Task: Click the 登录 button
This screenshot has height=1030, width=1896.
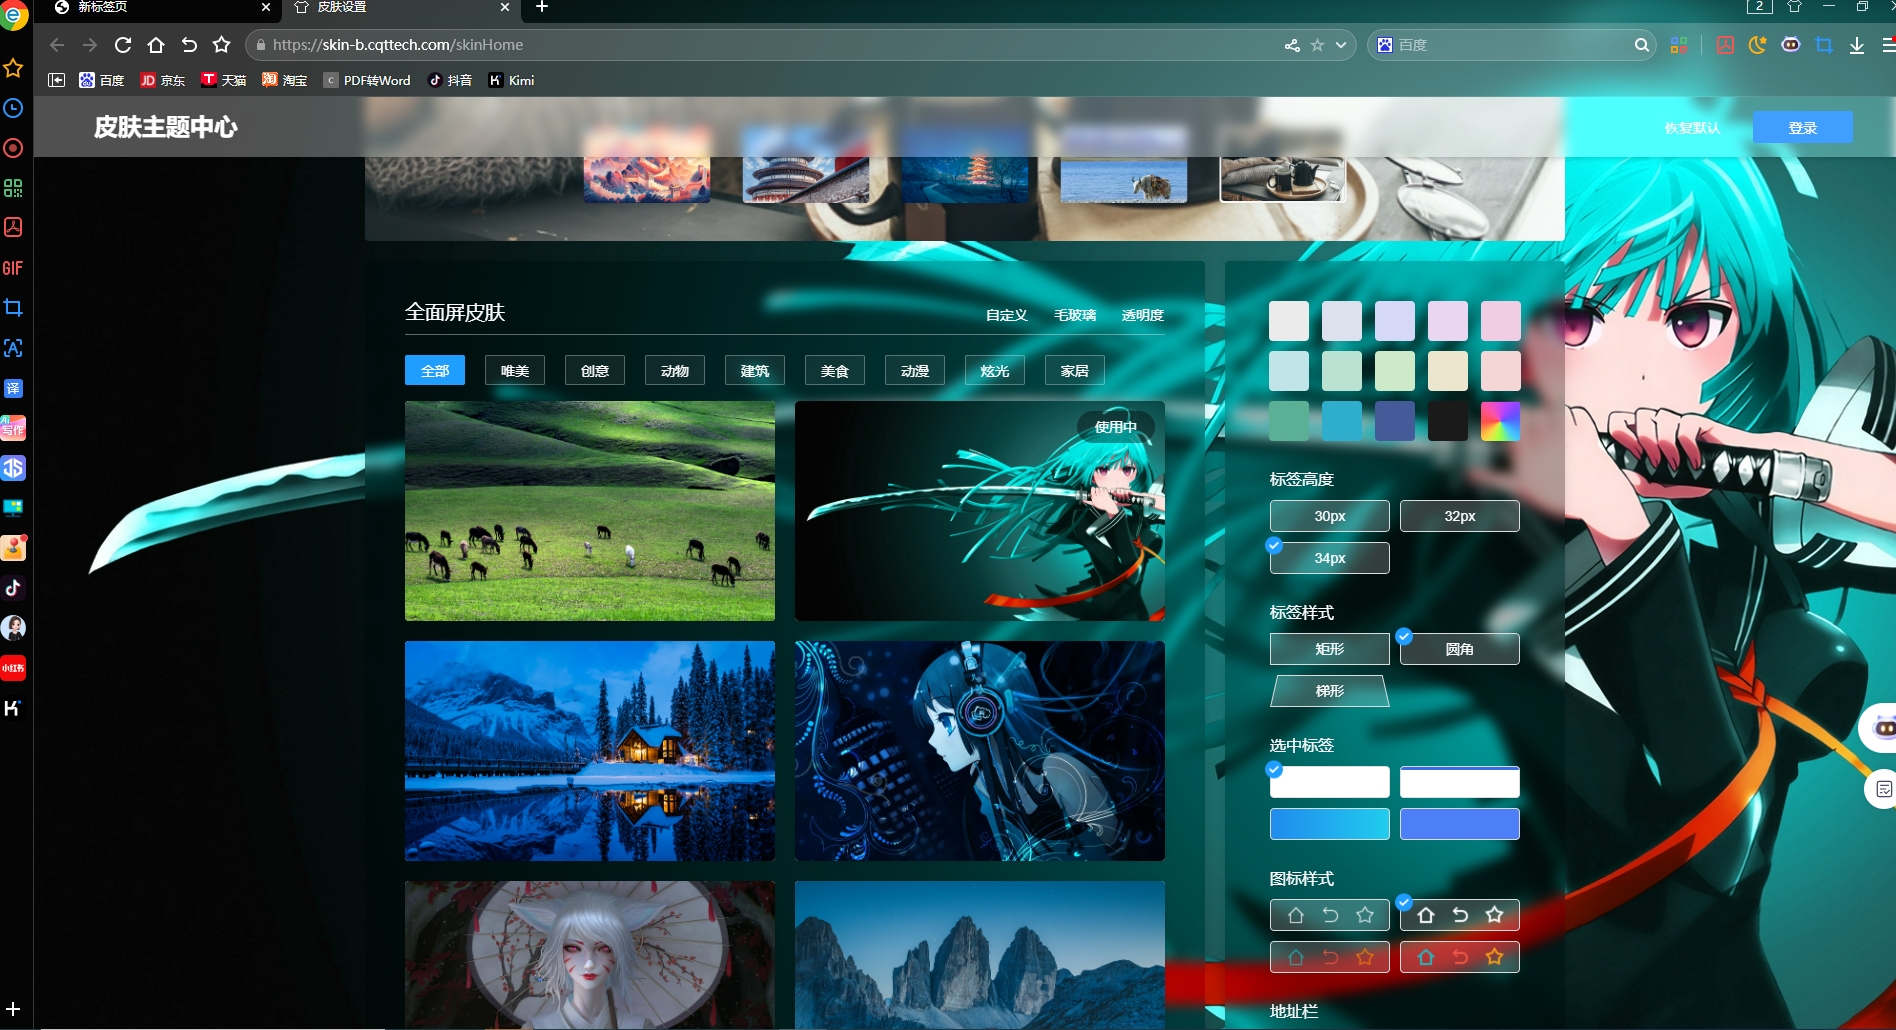Action: (1802, 128)
